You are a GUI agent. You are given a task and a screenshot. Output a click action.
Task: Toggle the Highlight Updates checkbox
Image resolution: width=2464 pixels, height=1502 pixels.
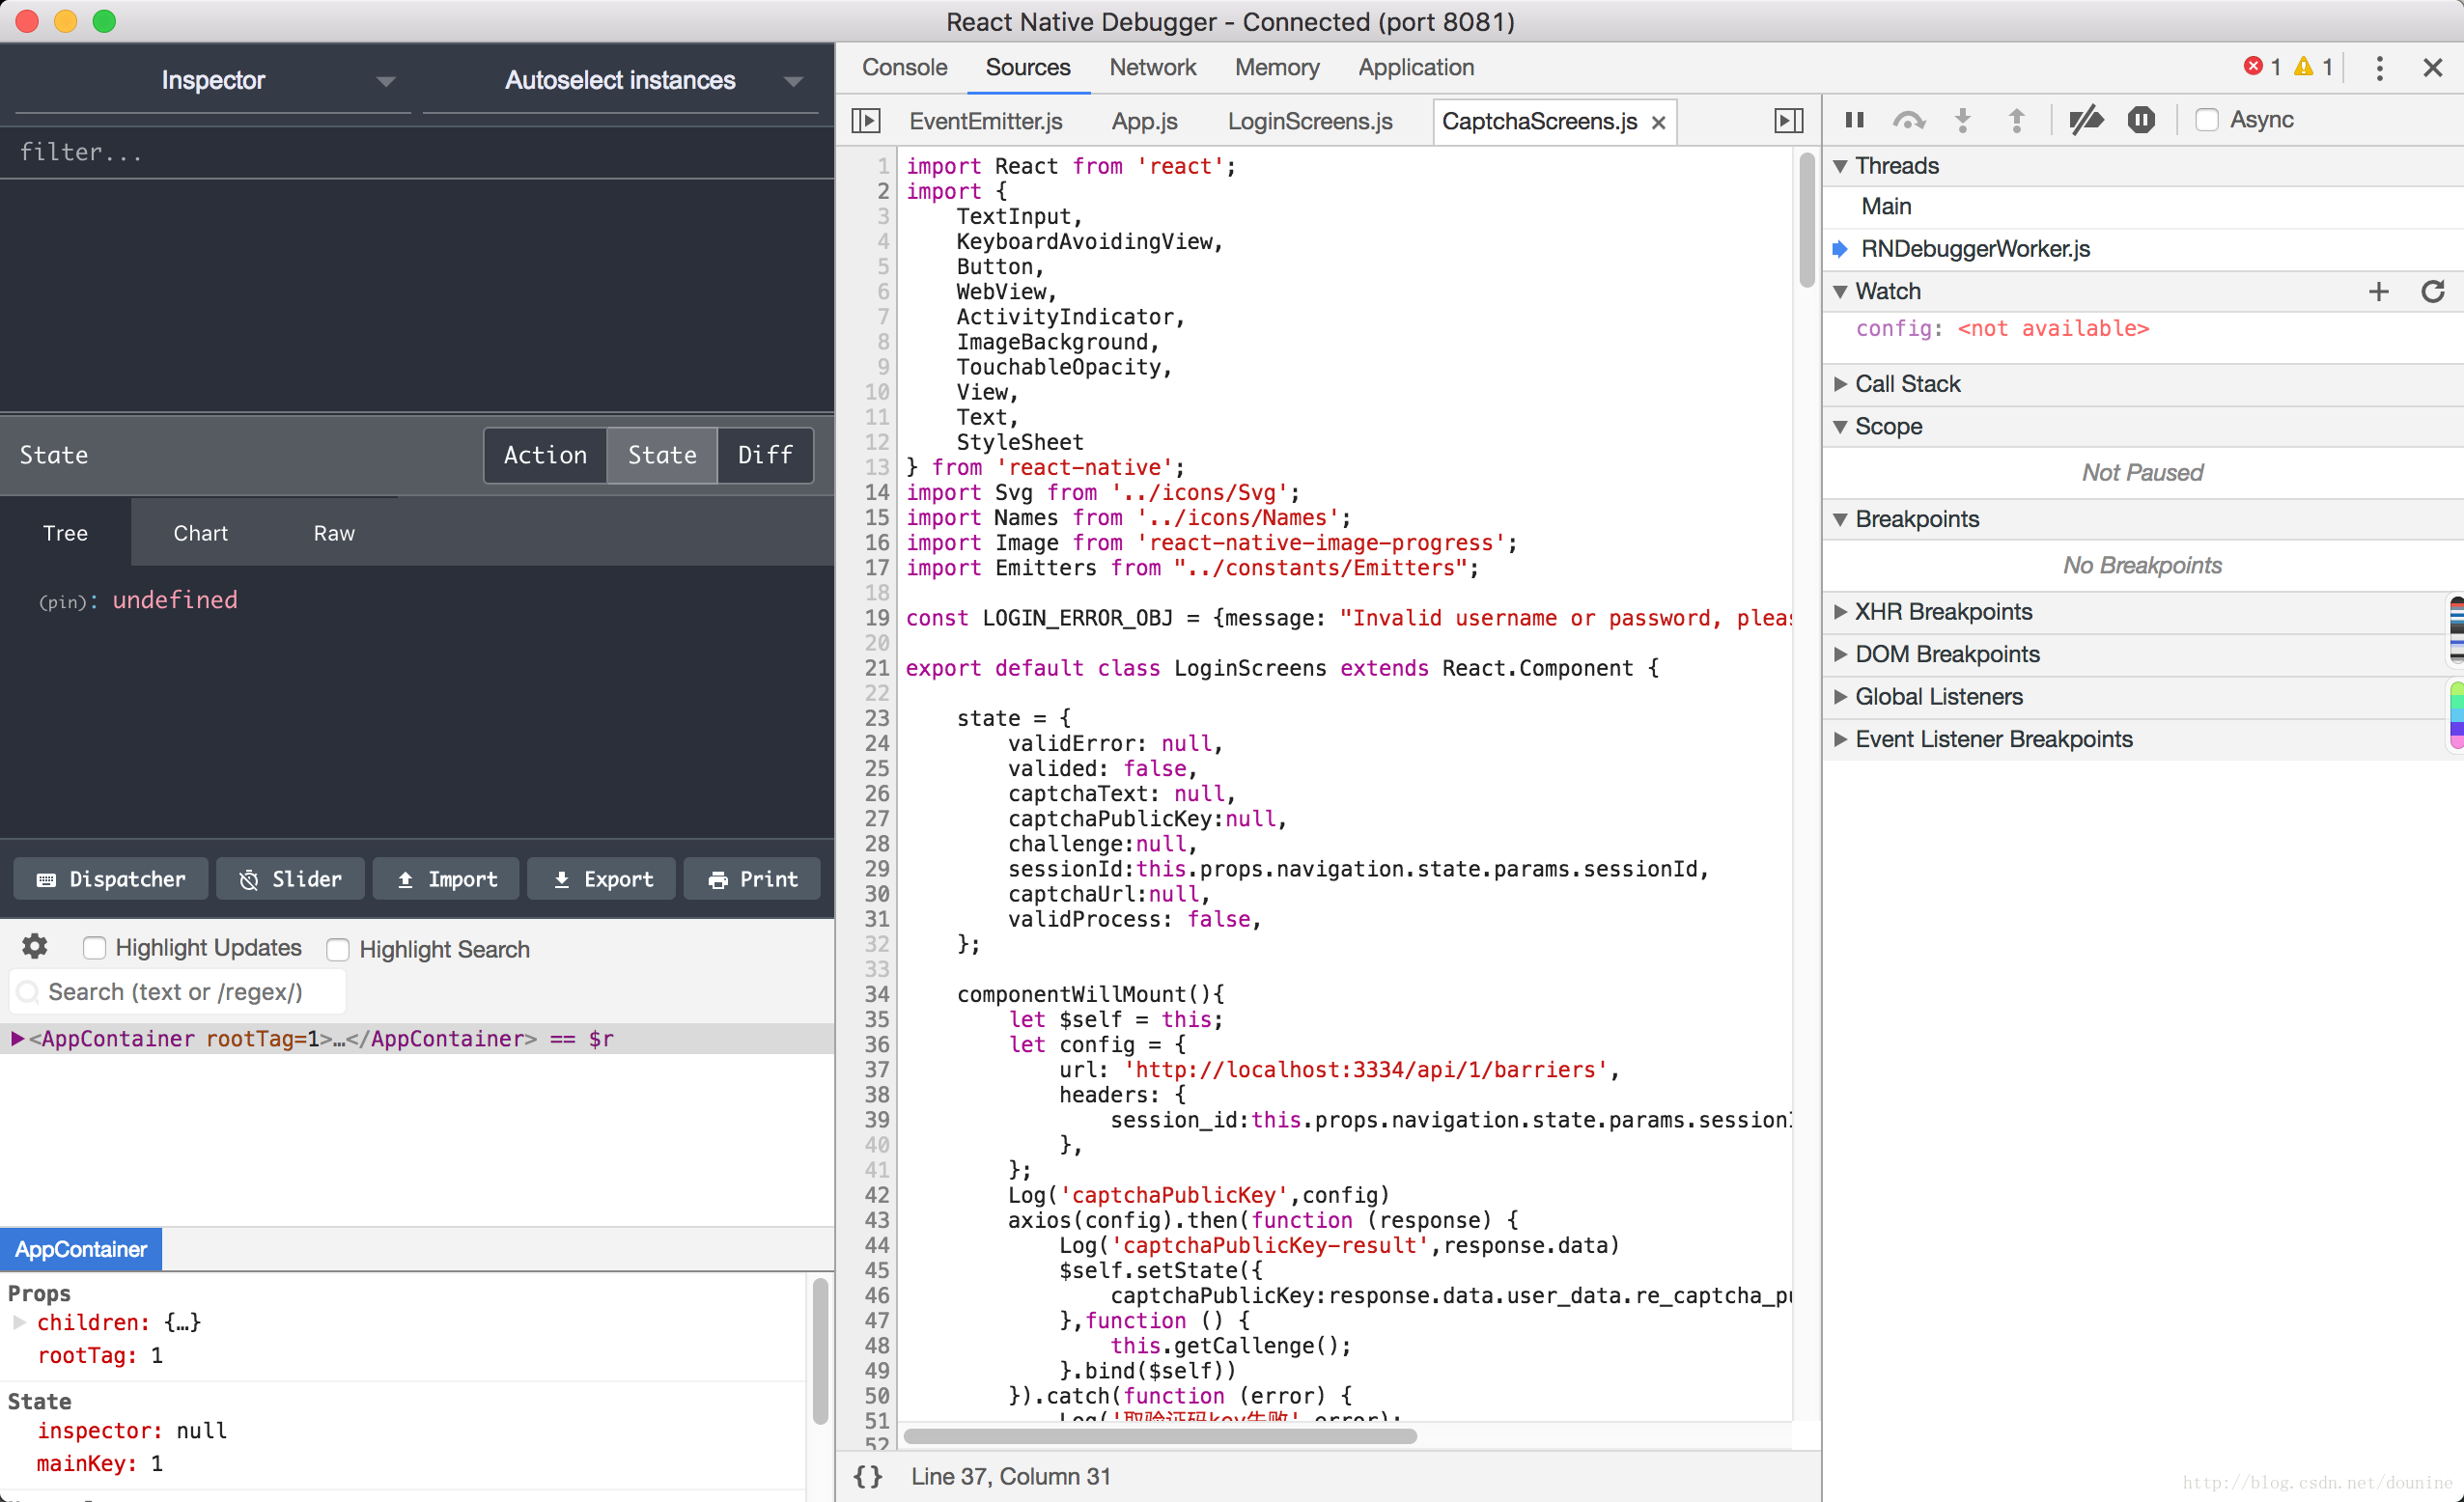point(94,948)
